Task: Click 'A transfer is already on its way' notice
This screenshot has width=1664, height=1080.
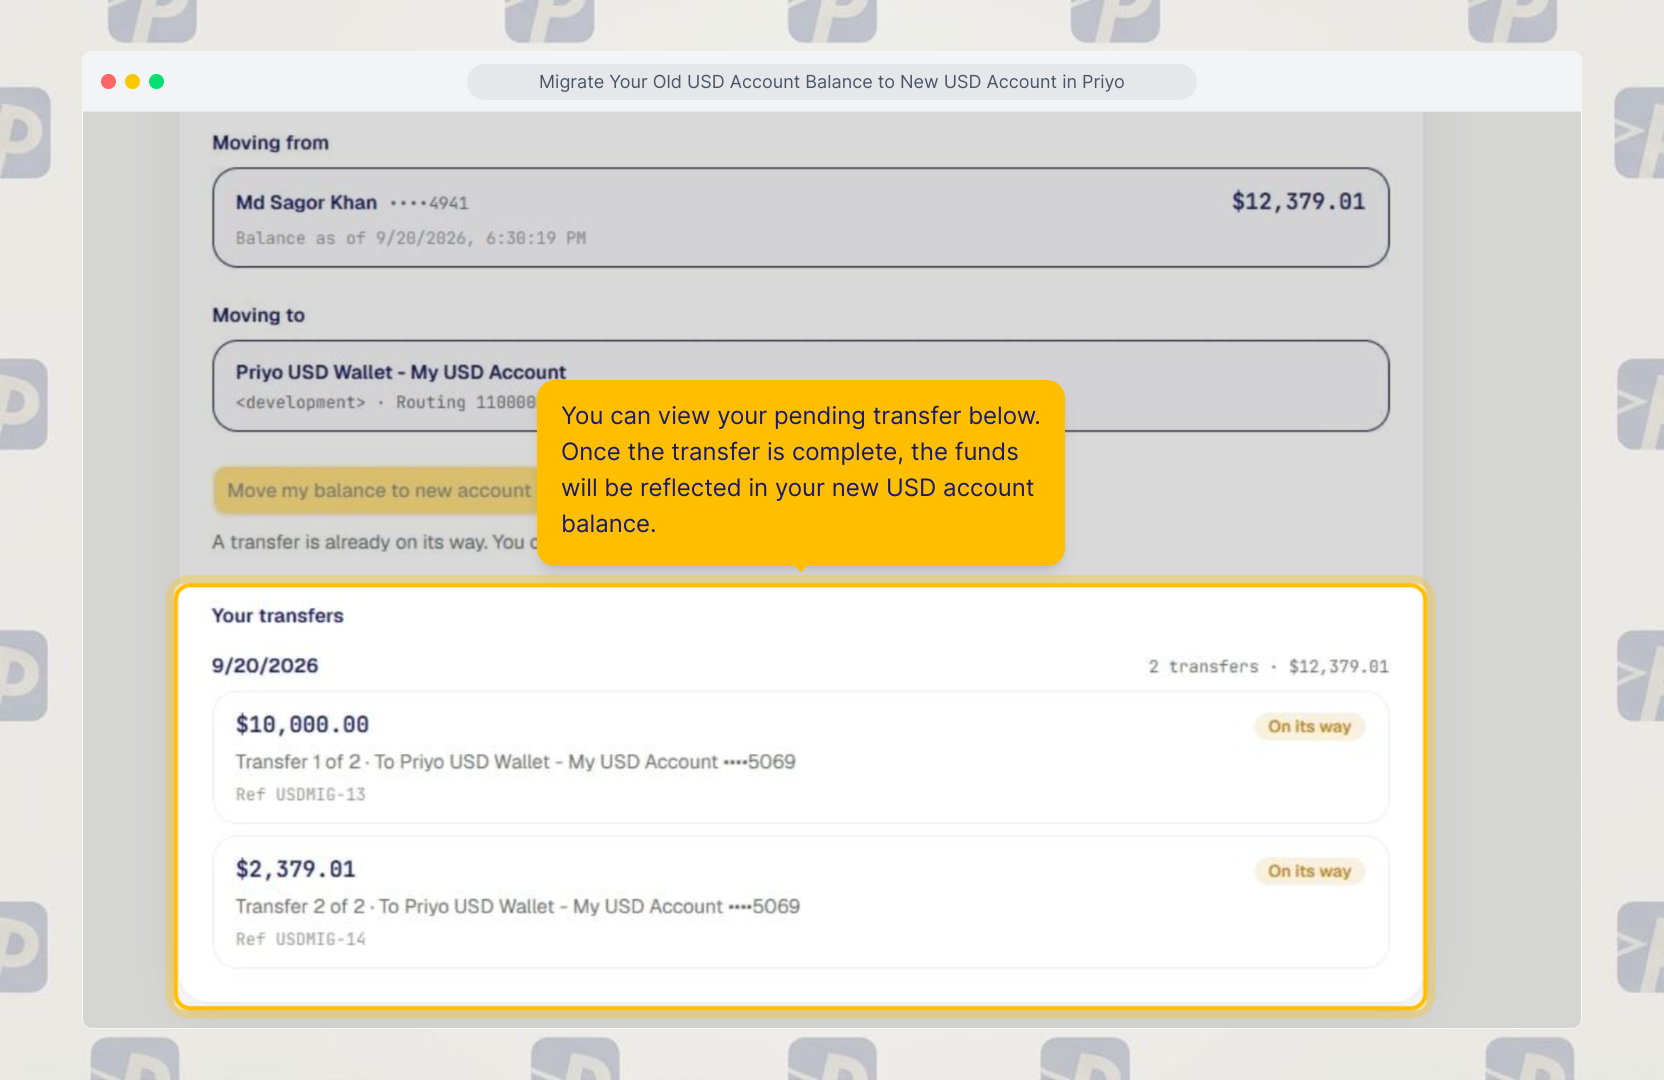Action: (375, 542)
